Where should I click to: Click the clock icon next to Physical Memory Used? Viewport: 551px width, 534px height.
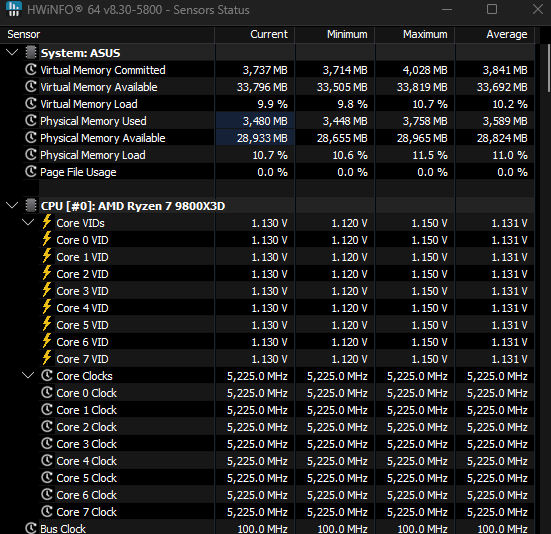pos(31,121)
